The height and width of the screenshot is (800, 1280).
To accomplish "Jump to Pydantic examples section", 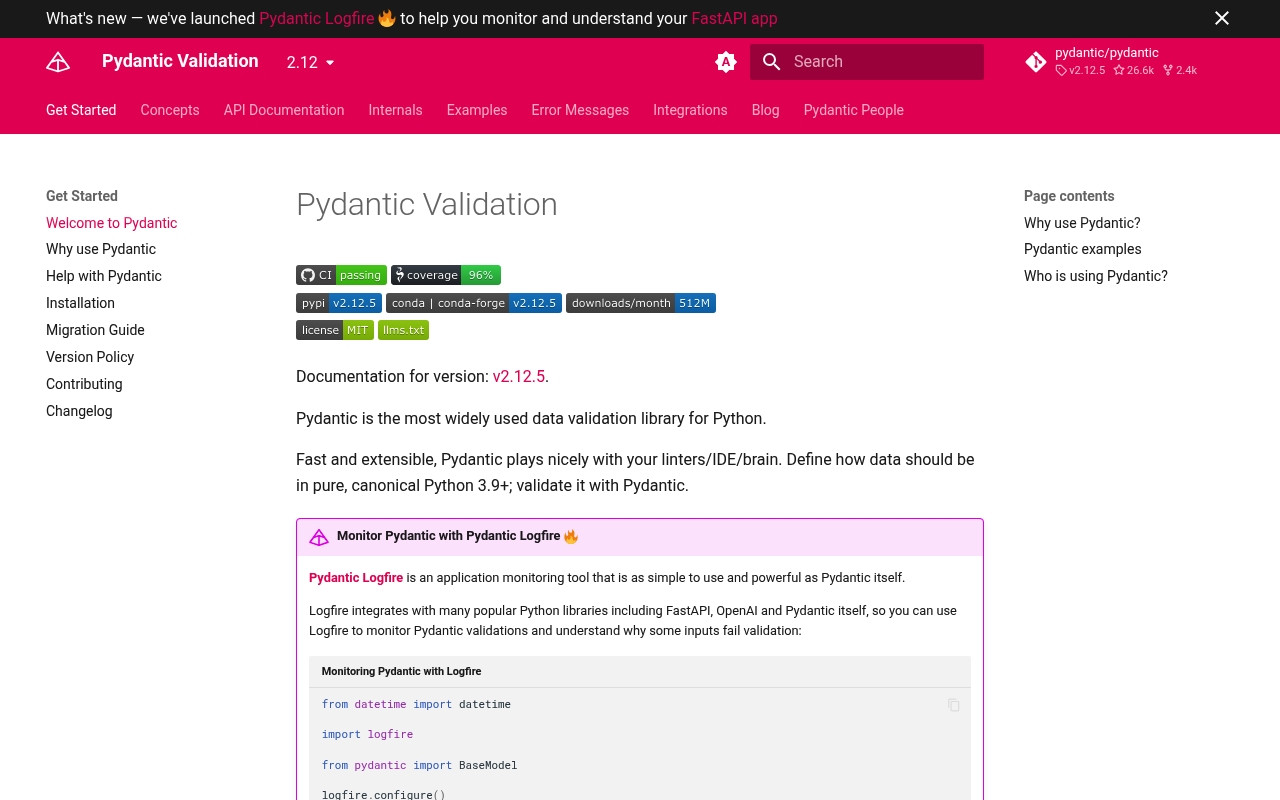I will (x=1082, y=249).
